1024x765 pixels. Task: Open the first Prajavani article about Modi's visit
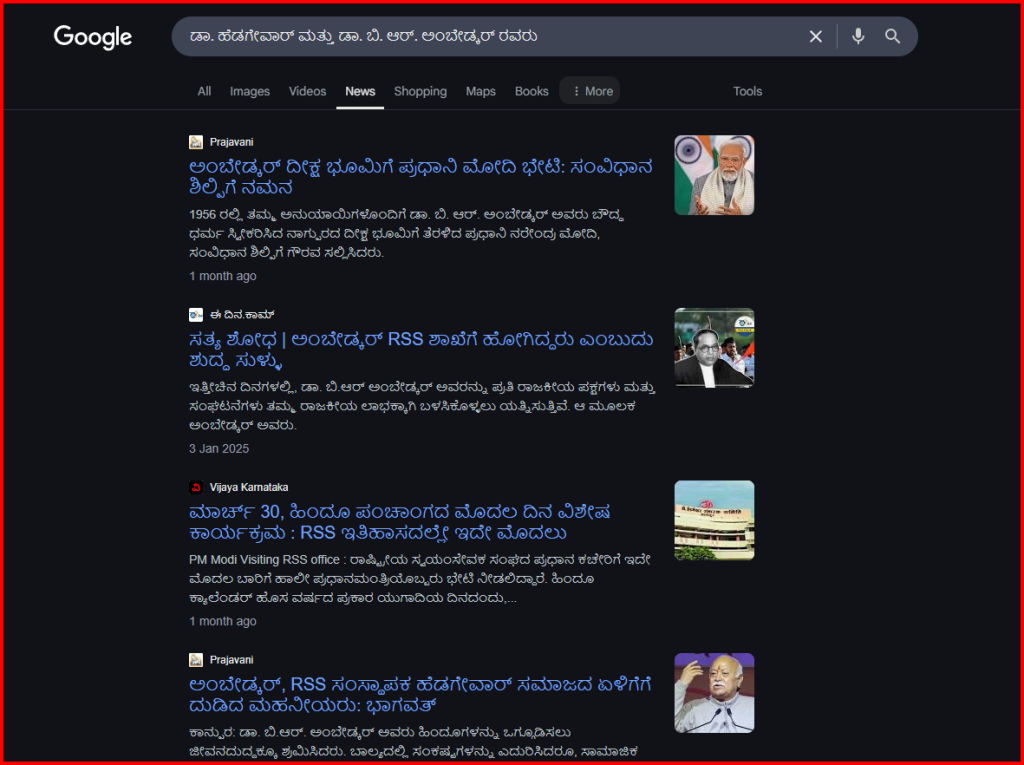420,177
